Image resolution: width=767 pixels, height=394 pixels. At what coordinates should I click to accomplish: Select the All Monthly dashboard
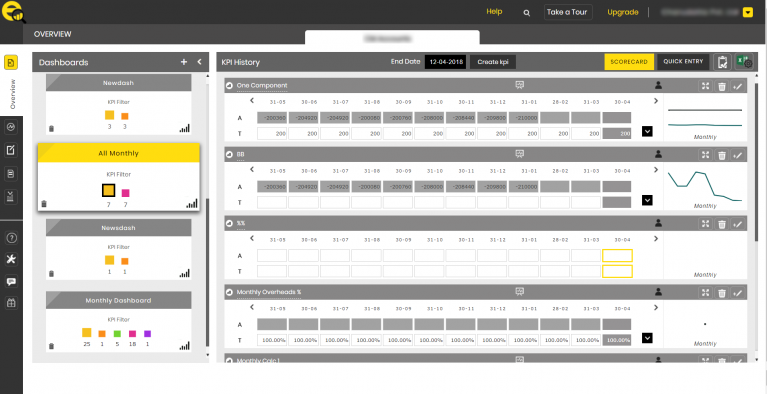coord(118,153)
